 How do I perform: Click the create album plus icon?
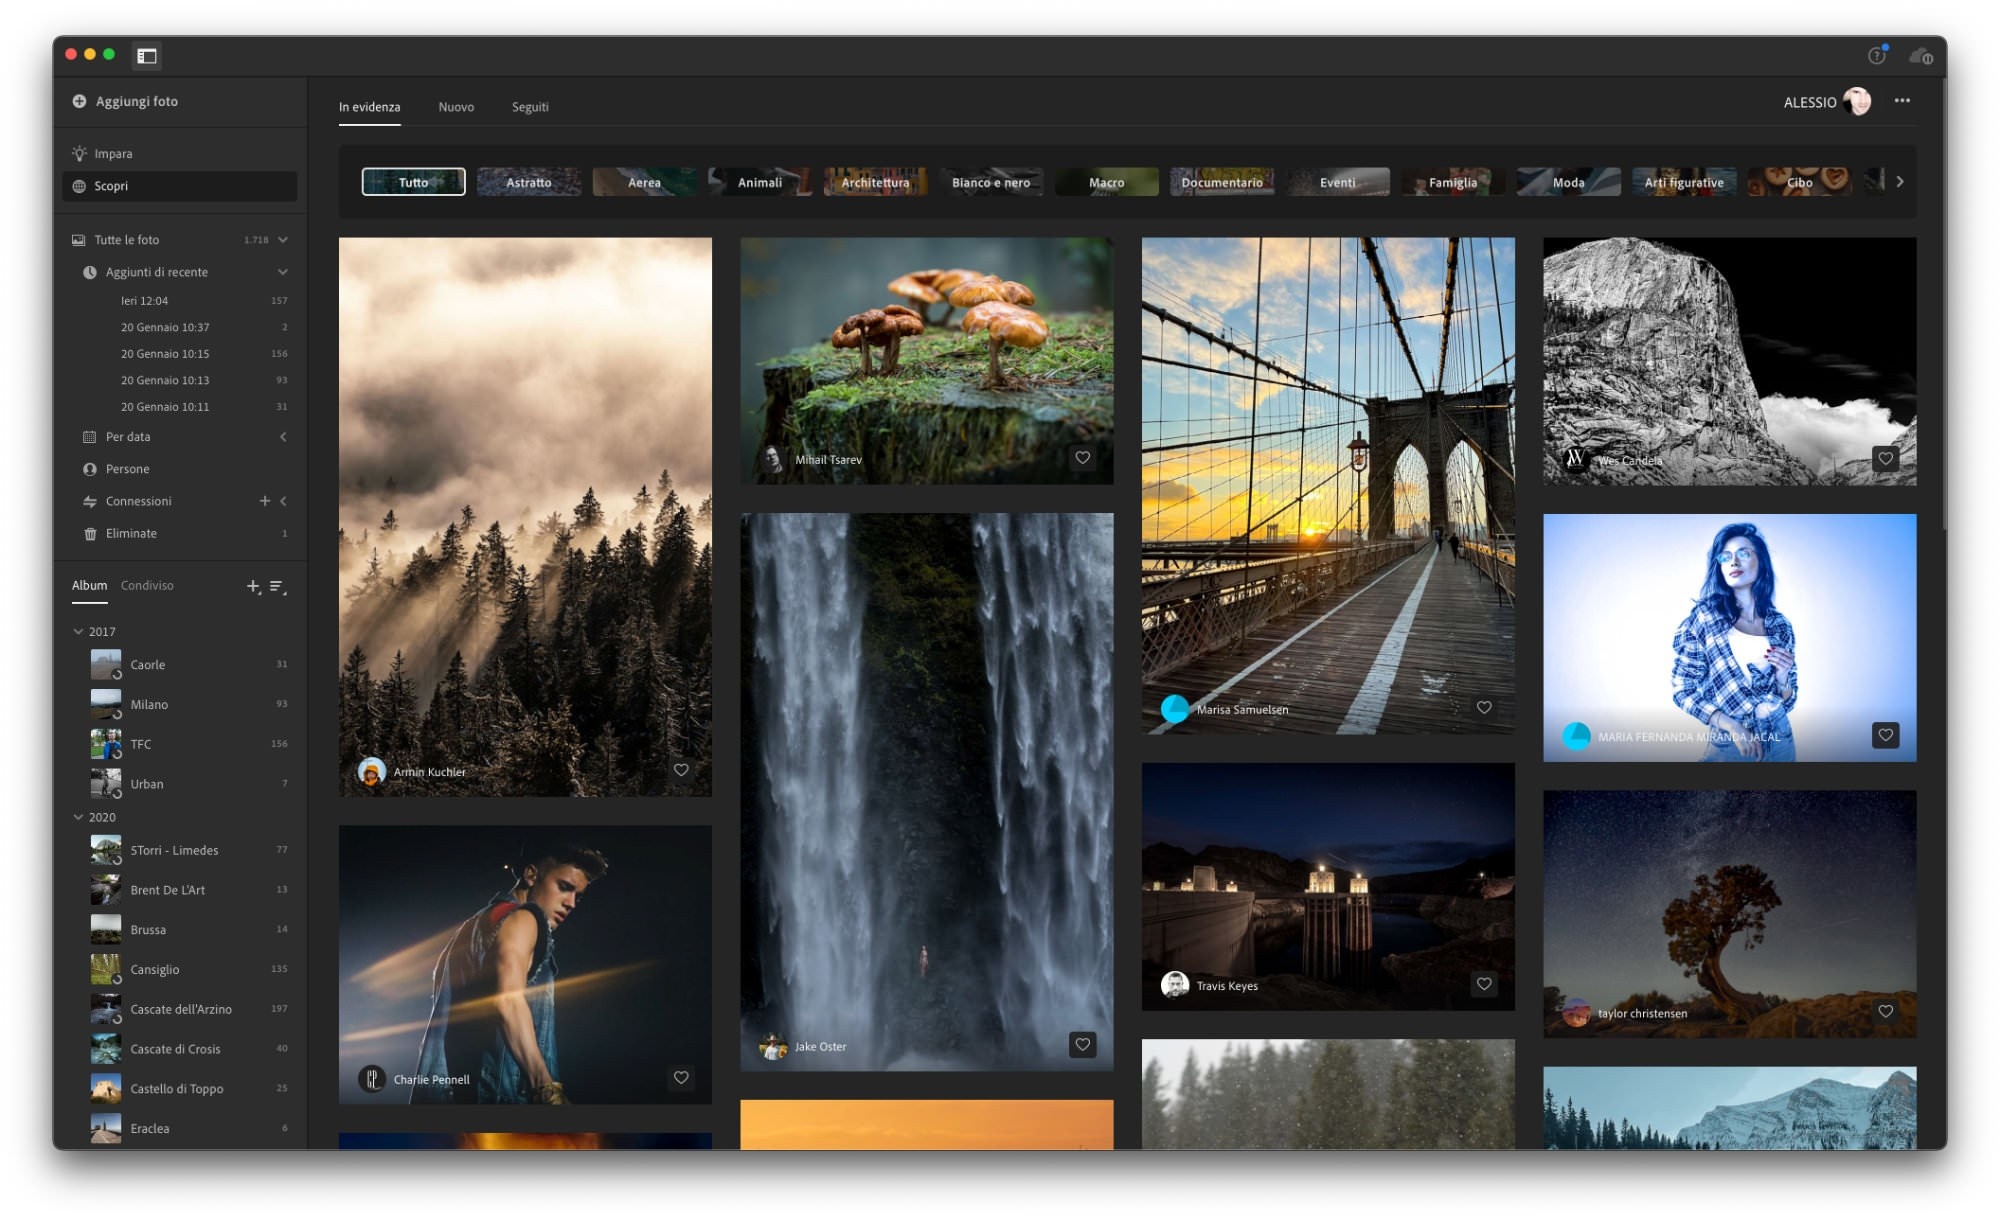coord(253,586)
